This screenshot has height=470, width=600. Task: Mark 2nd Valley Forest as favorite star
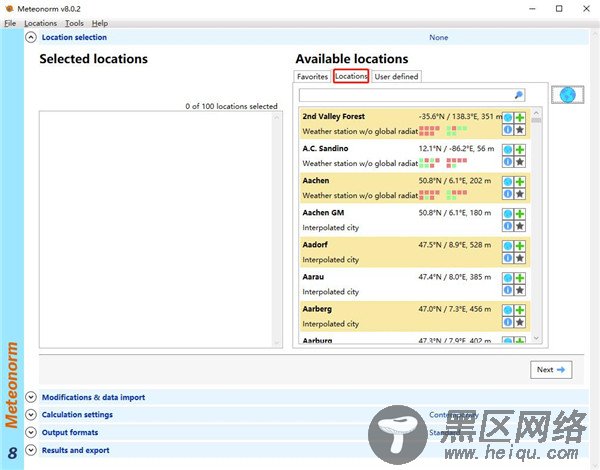pos(520,130)
